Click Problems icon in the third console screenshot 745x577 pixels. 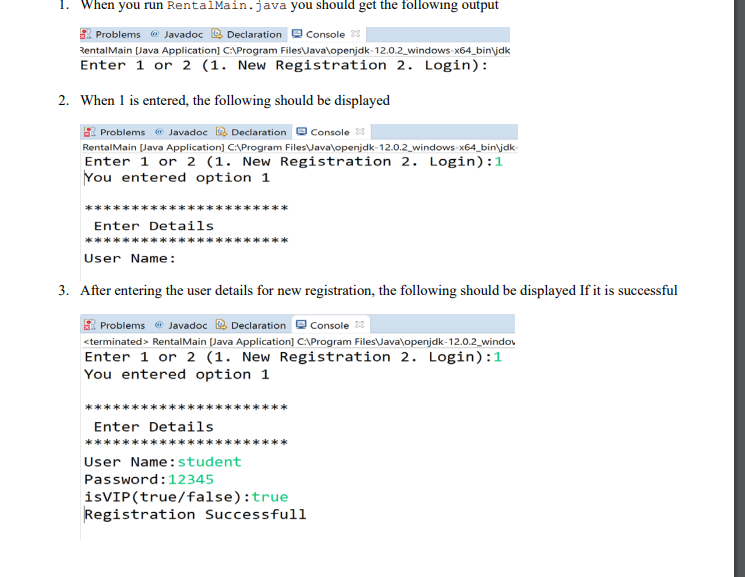click(89, 325)
